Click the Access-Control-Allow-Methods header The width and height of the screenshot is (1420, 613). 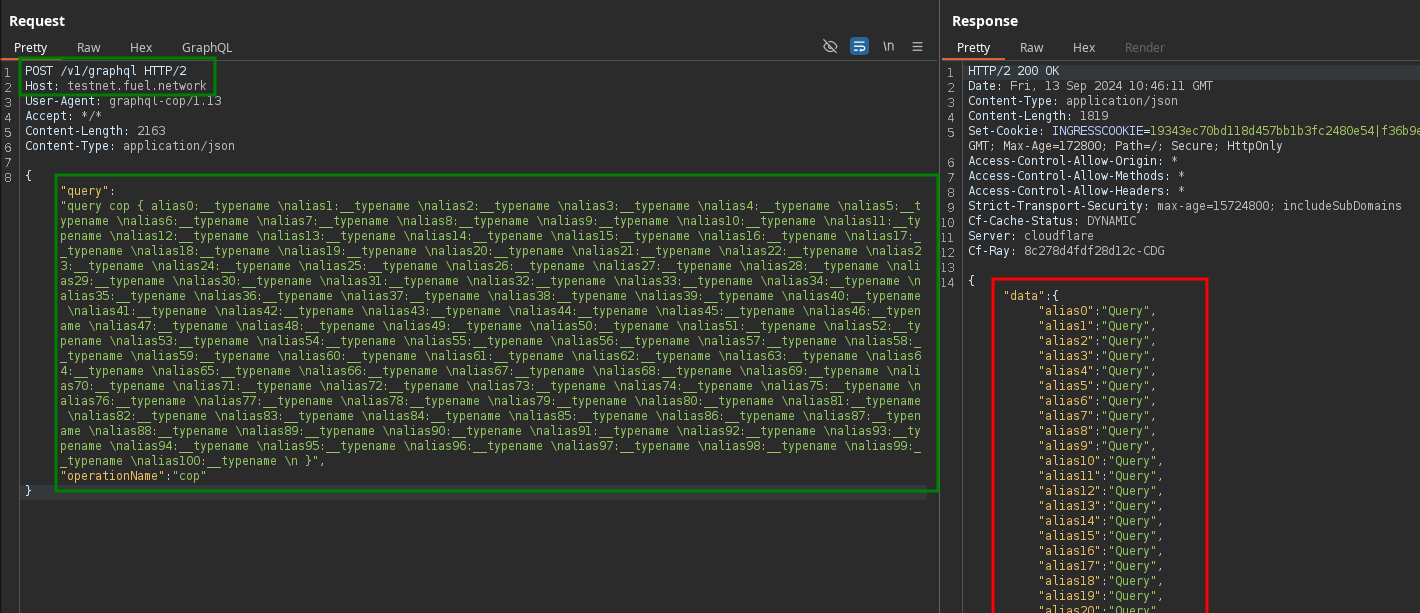1077,176
